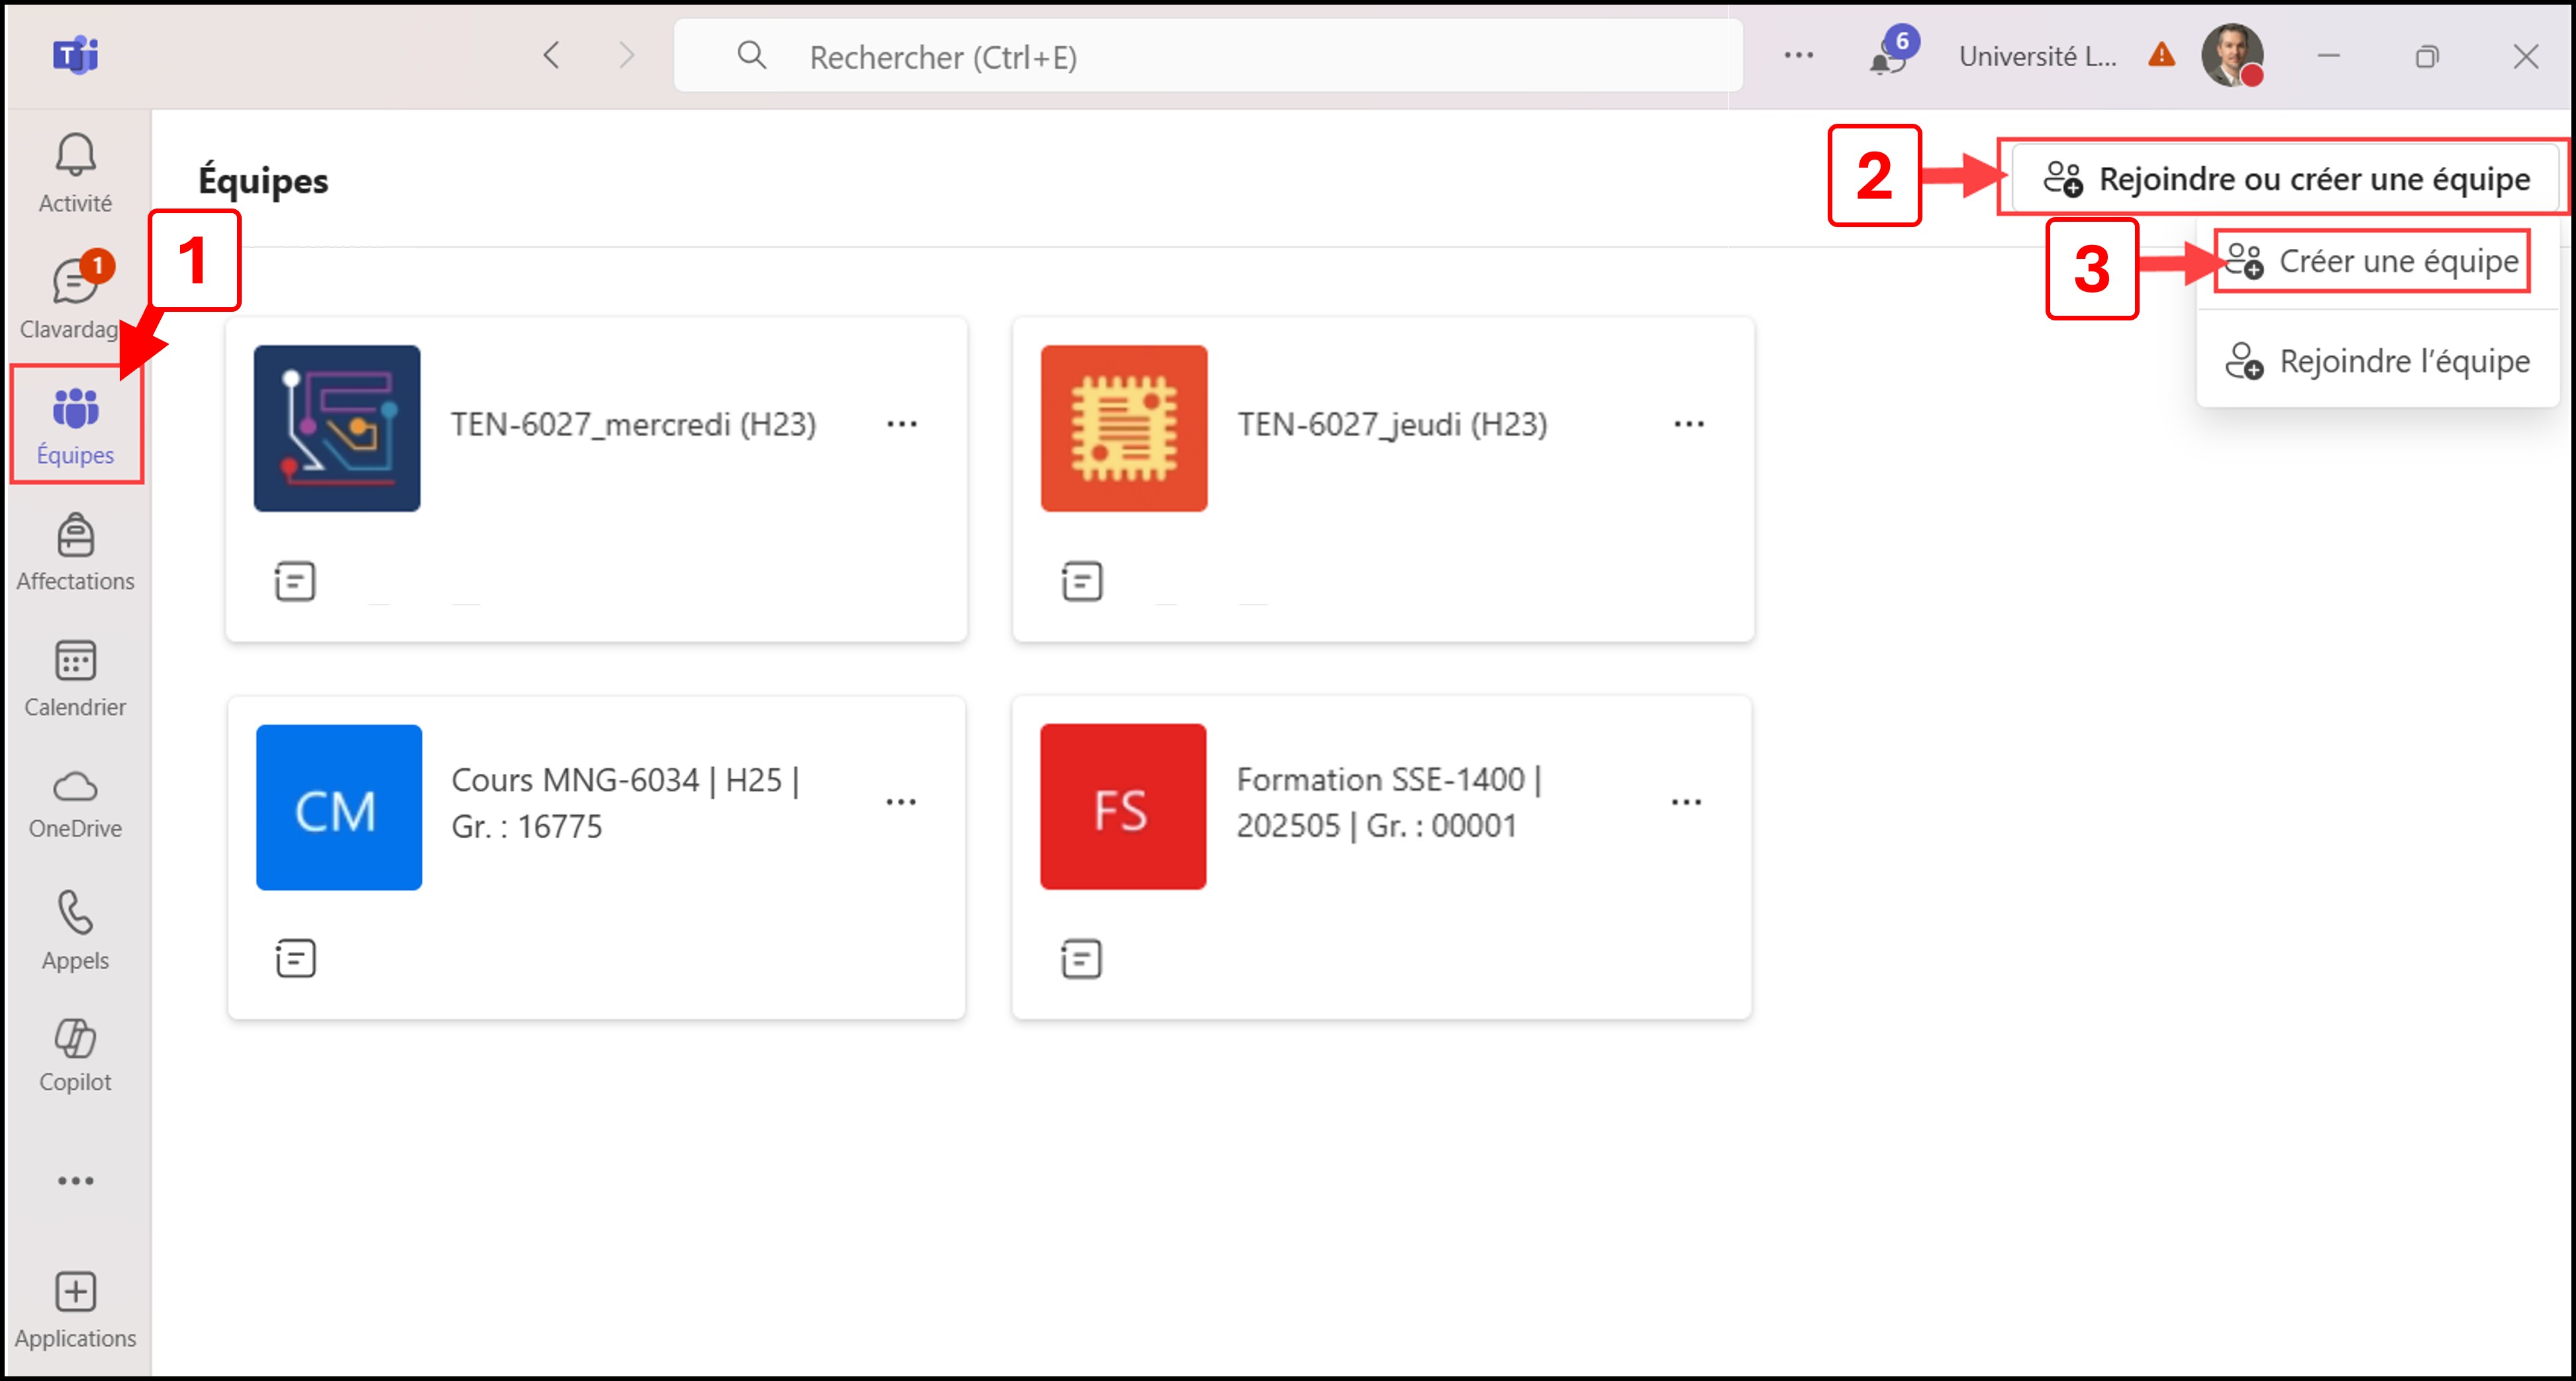Viewport: 2576px width, 1381px height.
Task: Expand more apps ellipsis in sidebar
Action: [x=75, y=1181]
